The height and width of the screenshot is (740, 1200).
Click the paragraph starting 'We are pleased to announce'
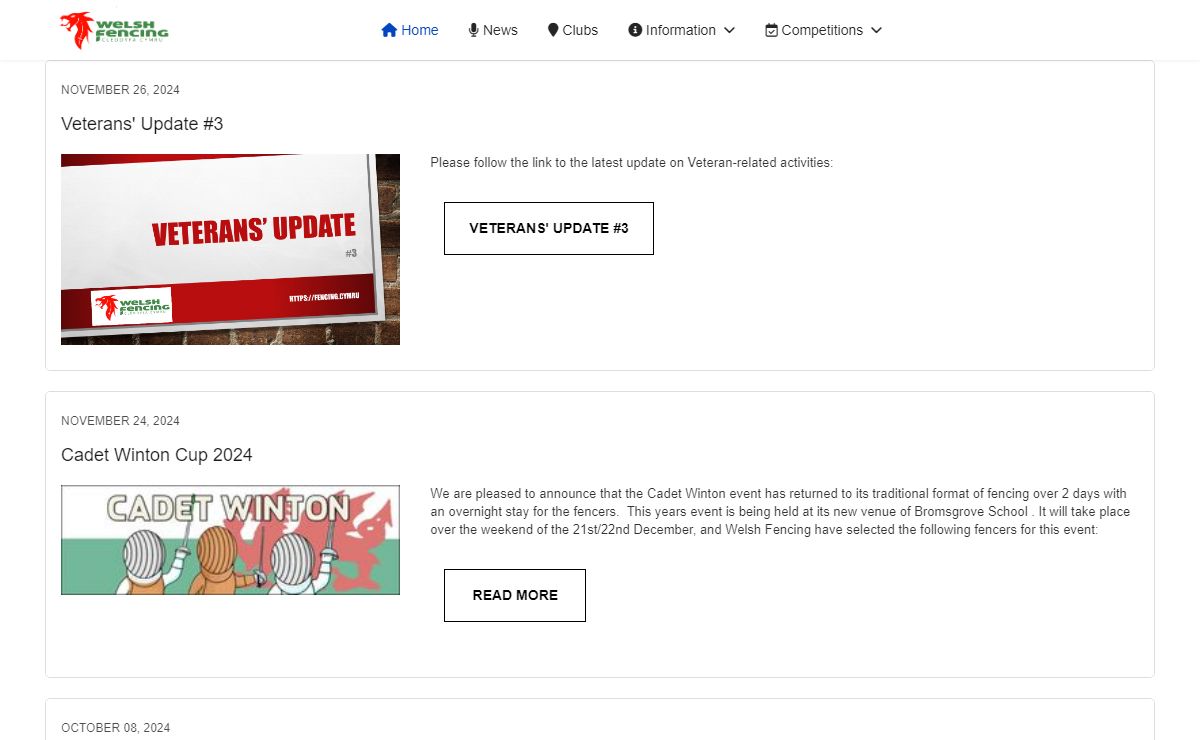[x=781, y=512]
